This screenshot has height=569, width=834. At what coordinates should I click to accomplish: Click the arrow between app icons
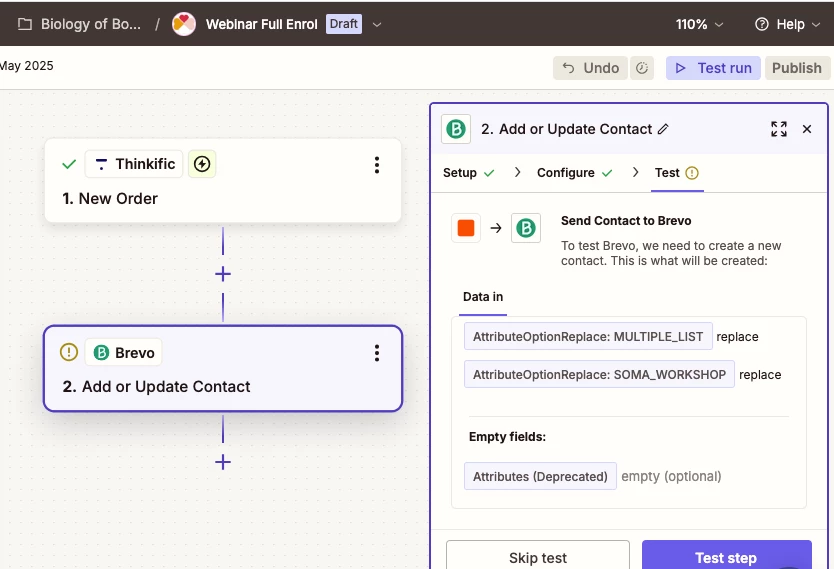pos(496,228)
